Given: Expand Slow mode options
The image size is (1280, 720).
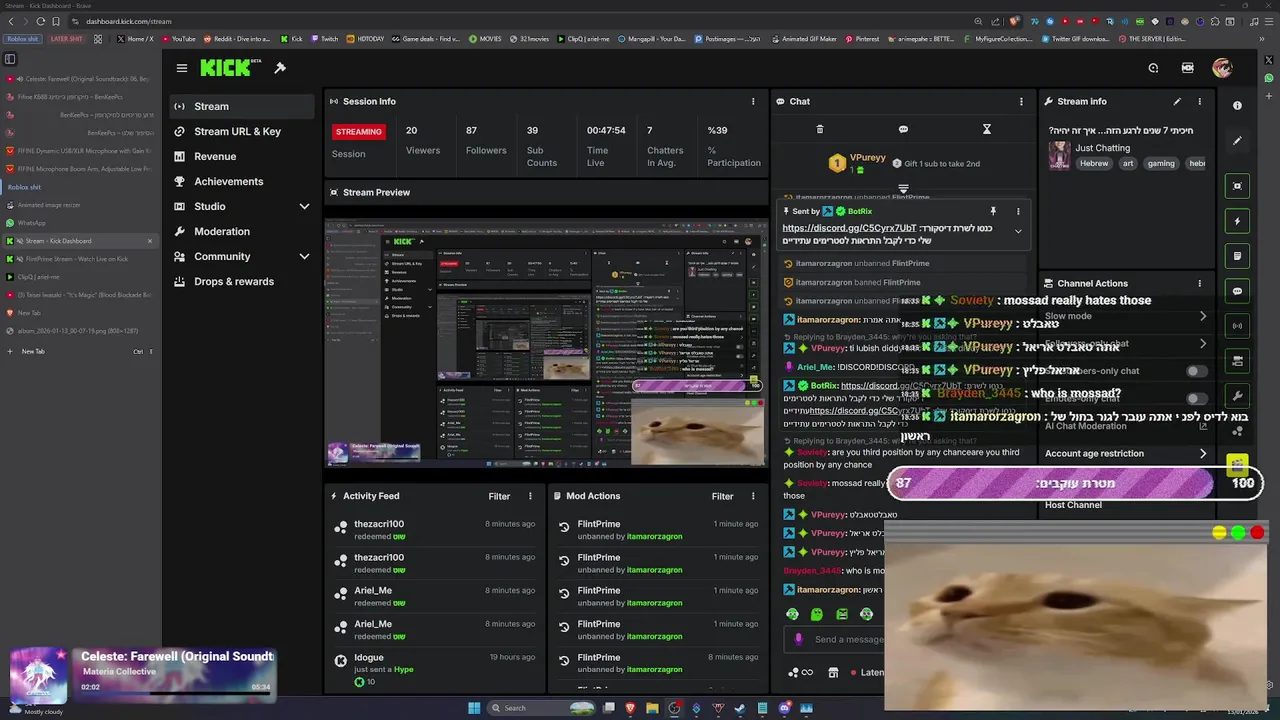Looking at the screenshot, I should click(1203, 316).
